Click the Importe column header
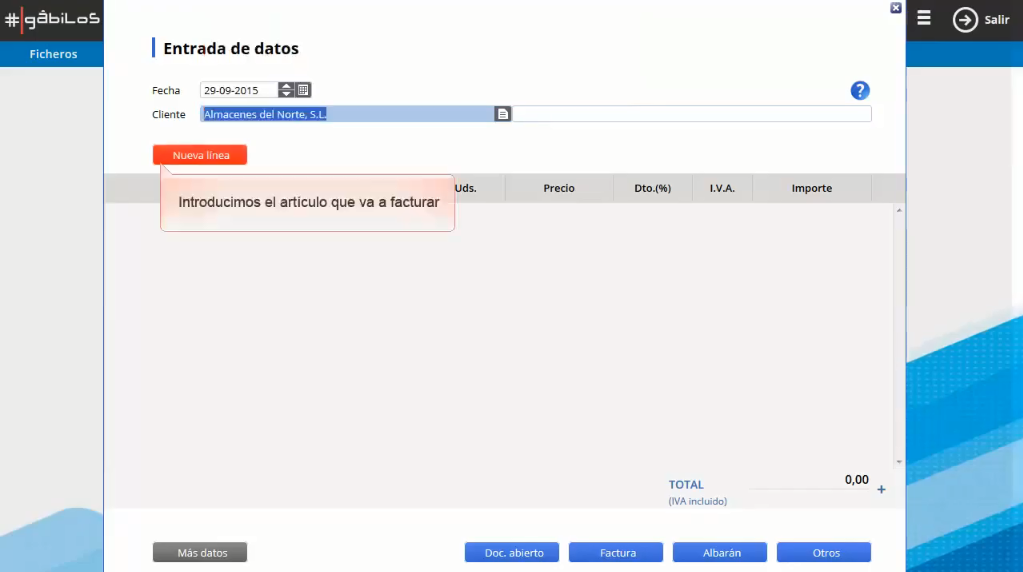This screenshot has height=572, width=1023. click(x=812, y=188)
